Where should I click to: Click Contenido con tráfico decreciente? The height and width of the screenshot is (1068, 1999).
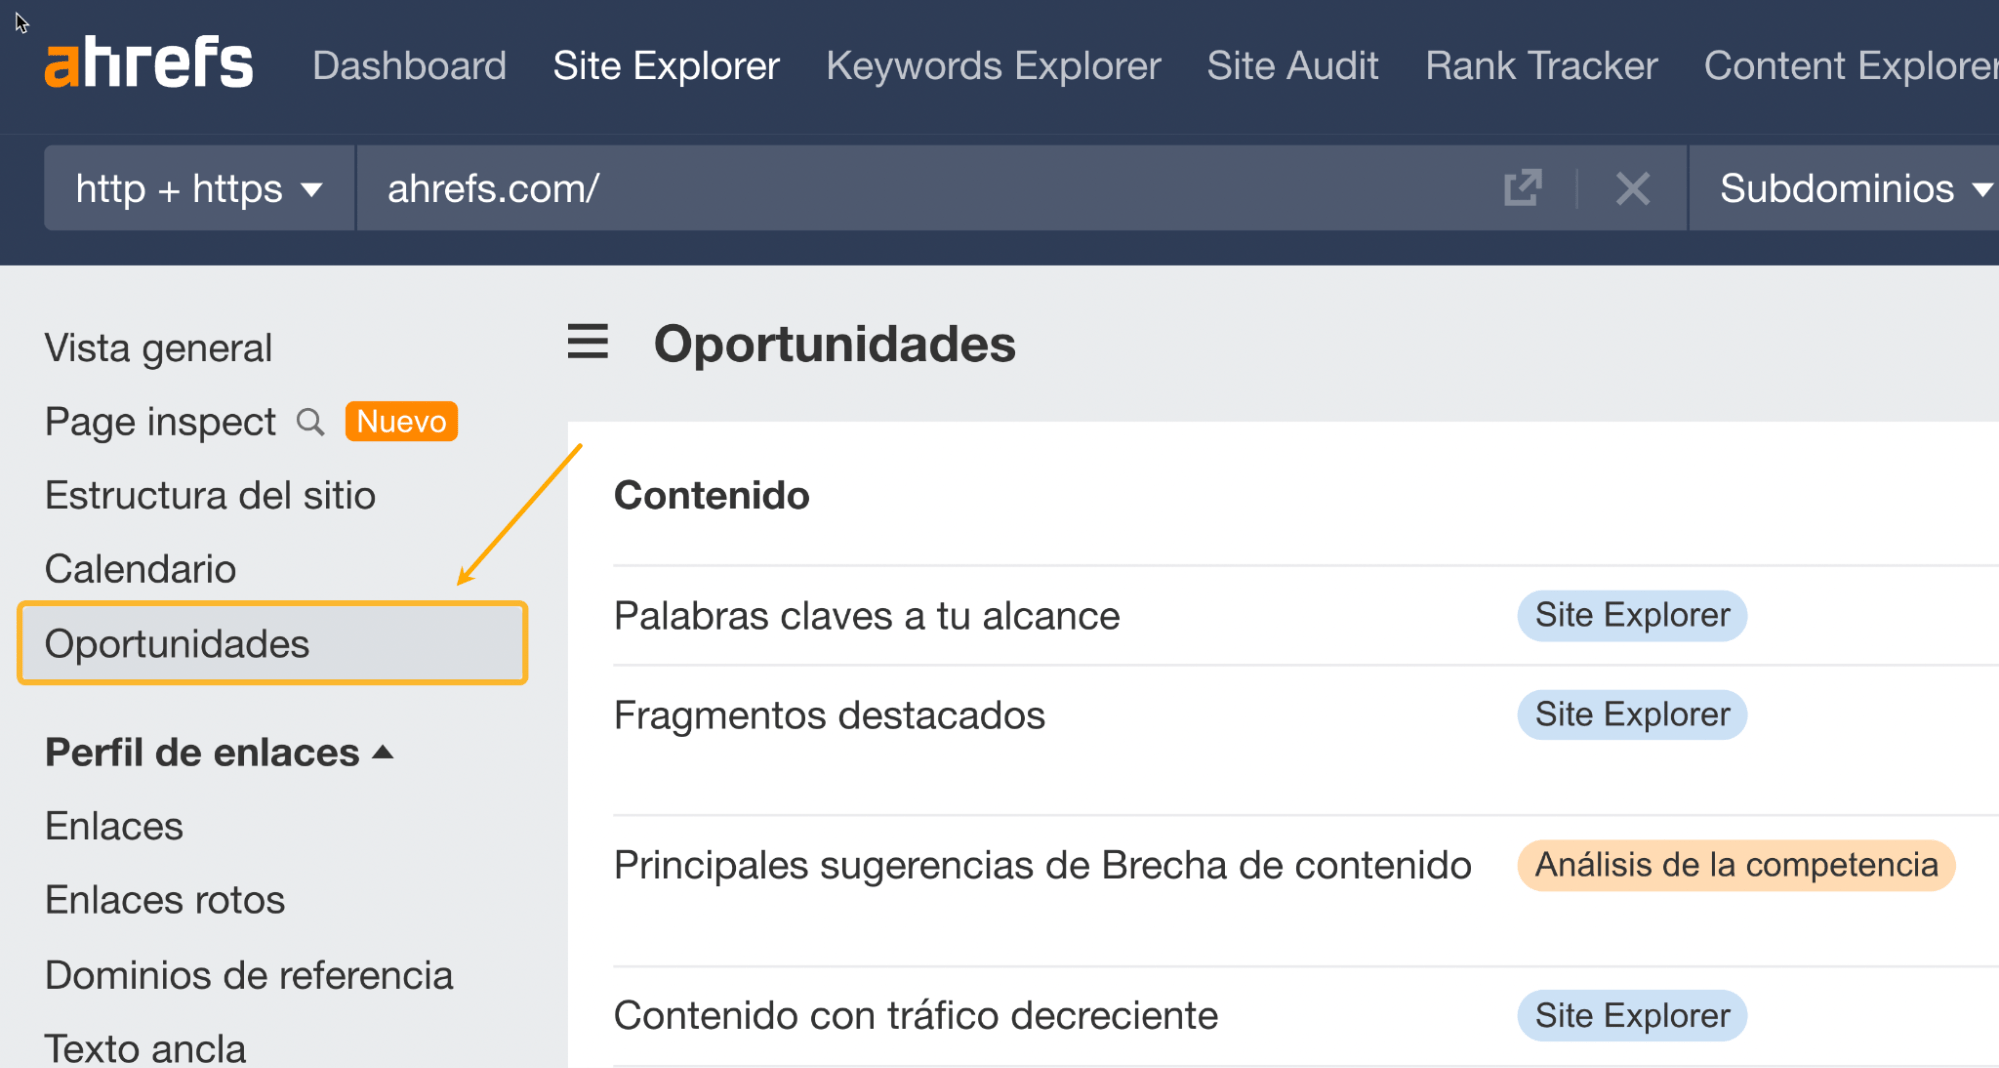pos(915,1015)
